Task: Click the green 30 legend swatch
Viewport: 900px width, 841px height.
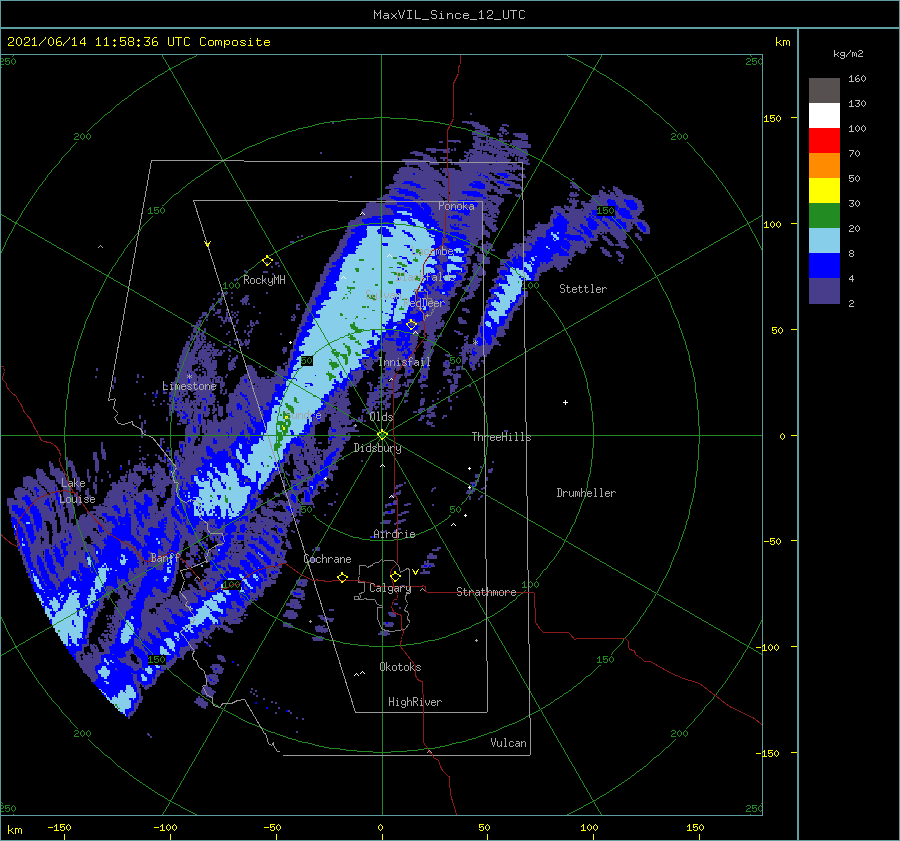Action: (x=824, y=215)
